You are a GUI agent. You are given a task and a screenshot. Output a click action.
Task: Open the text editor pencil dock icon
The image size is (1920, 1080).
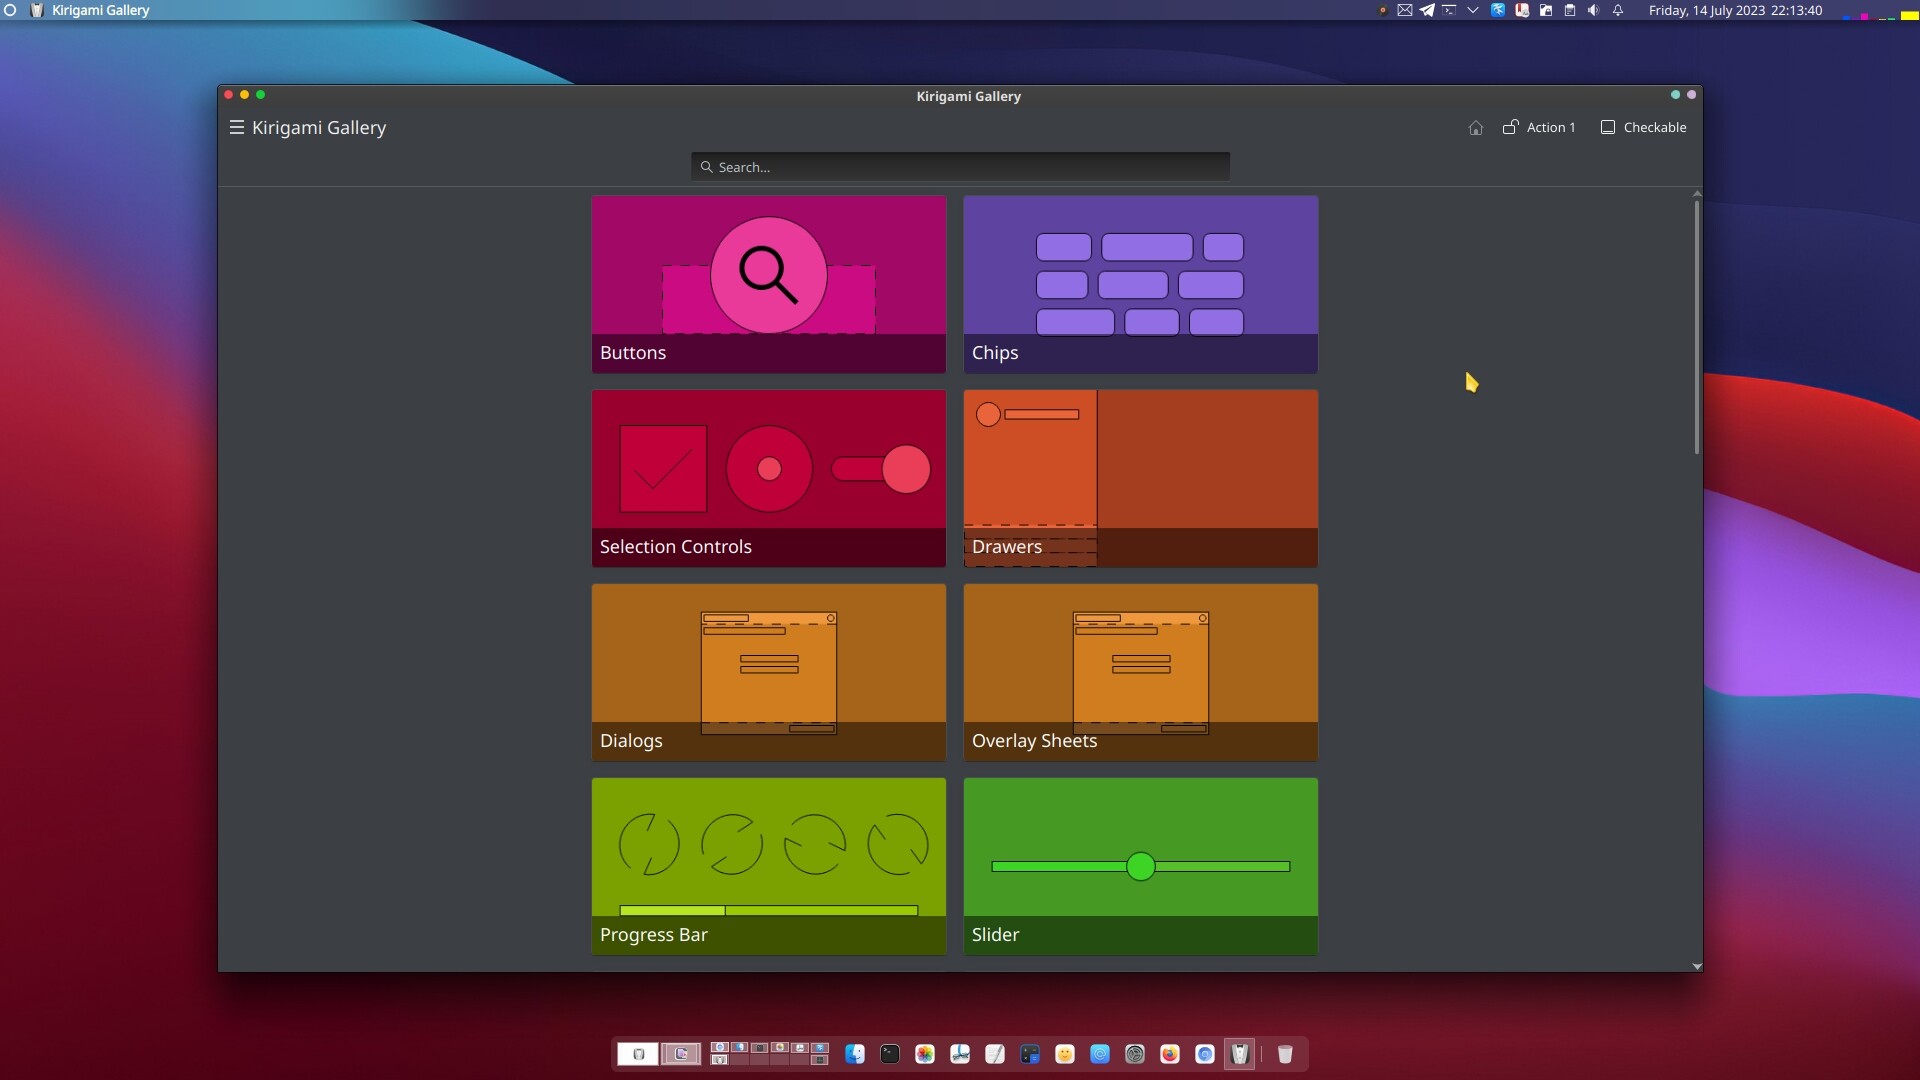click(995, 1054)
